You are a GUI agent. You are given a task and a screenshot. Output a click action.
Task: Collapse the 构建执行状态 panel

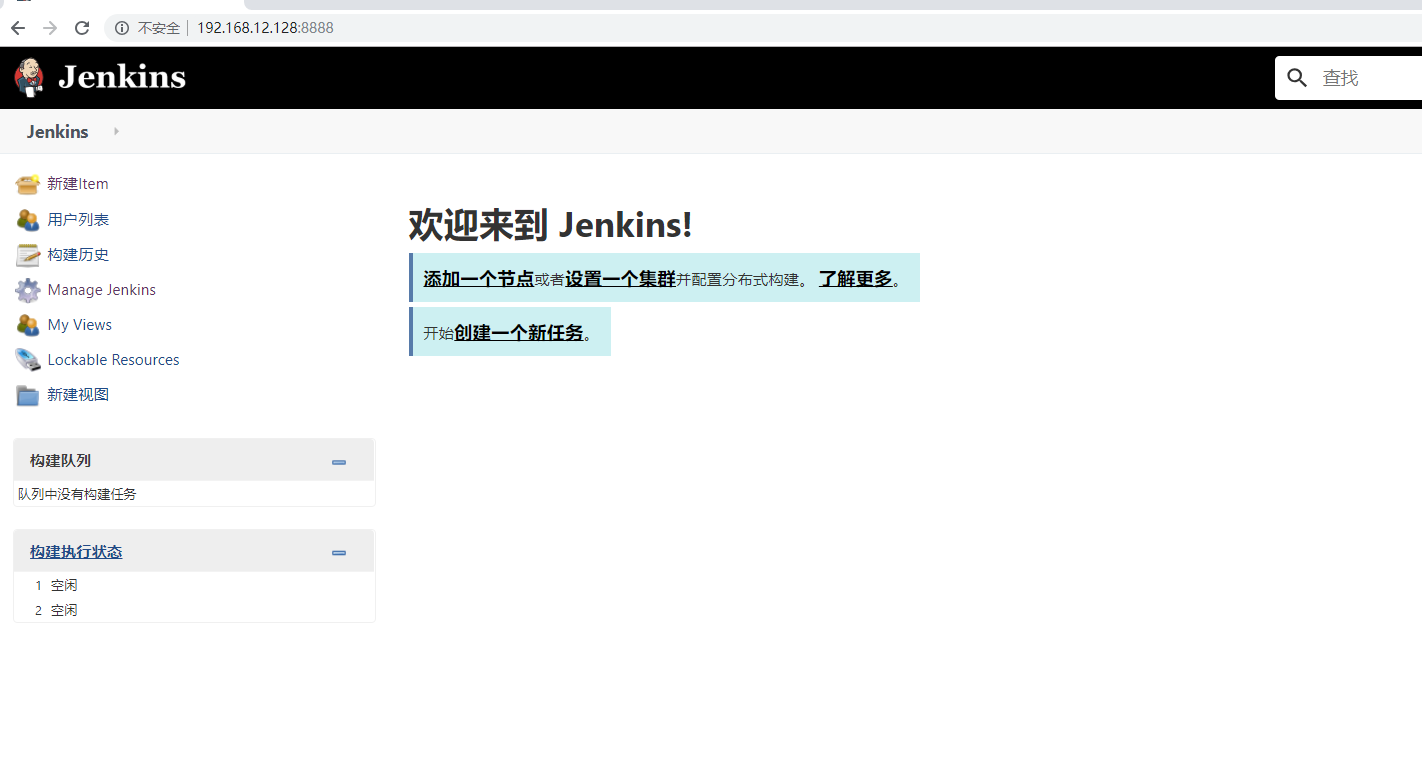tap(339, 553)
